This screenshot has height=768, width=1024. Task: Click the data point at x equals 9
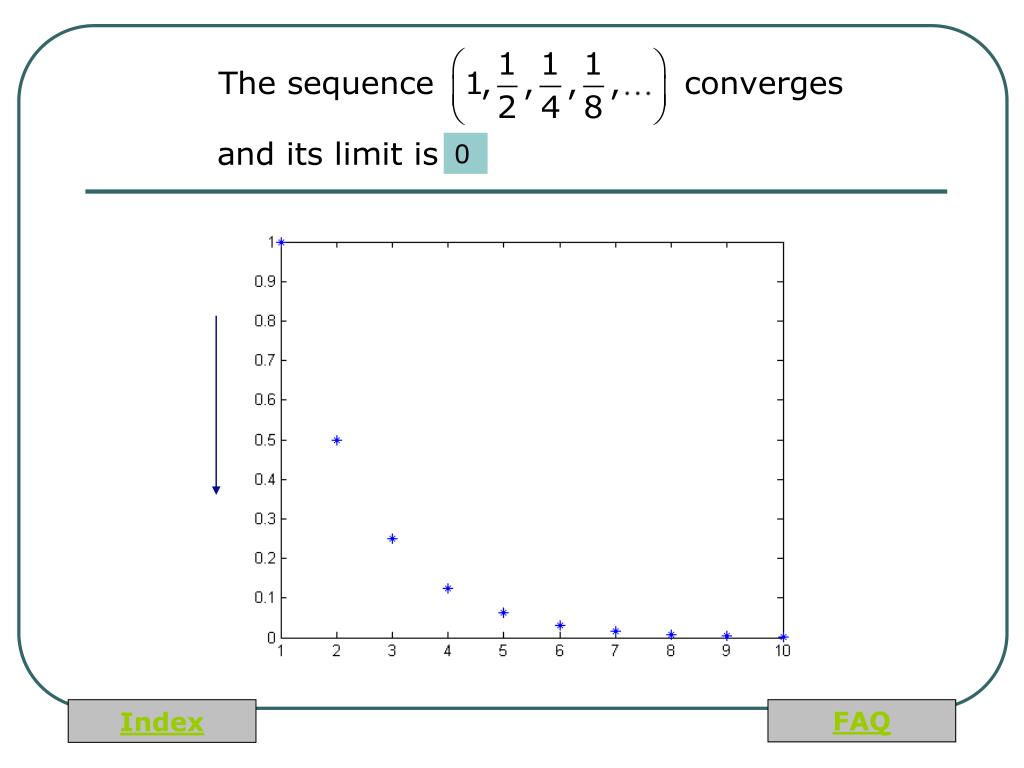[x=727, y=635]
